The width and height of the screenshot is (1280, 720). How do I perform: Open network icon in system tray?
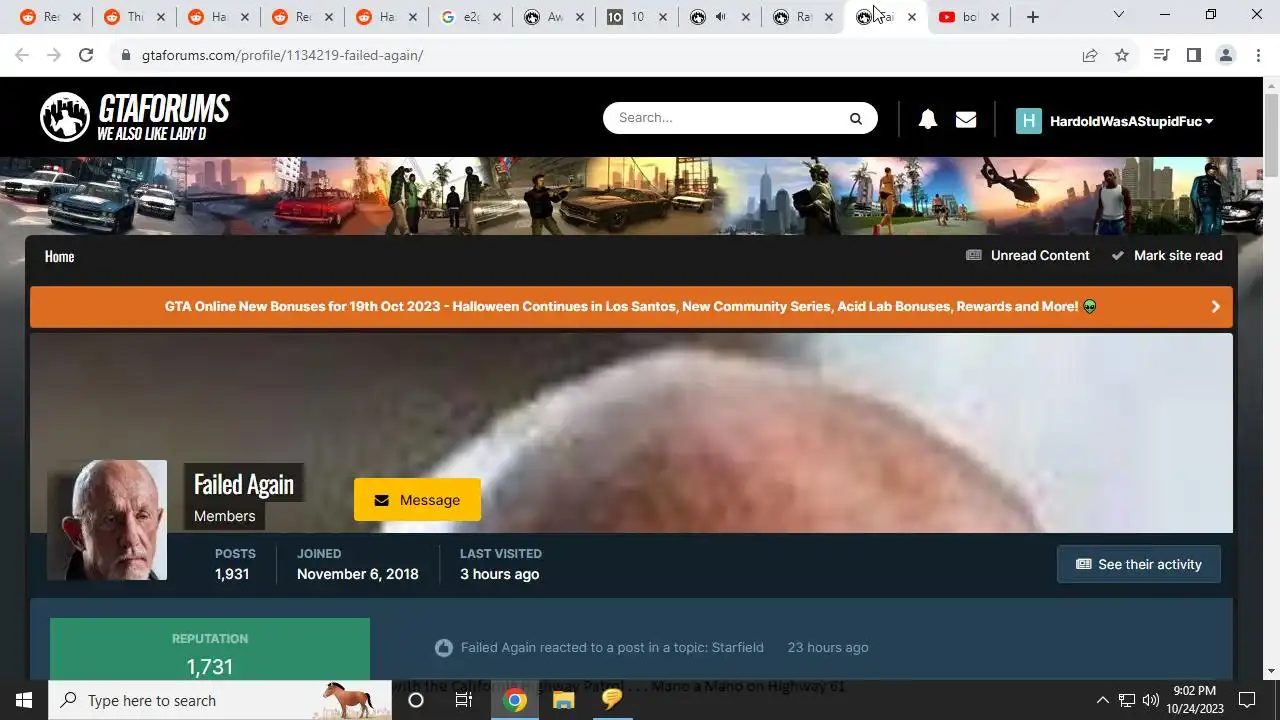(x=1127, y=700)
